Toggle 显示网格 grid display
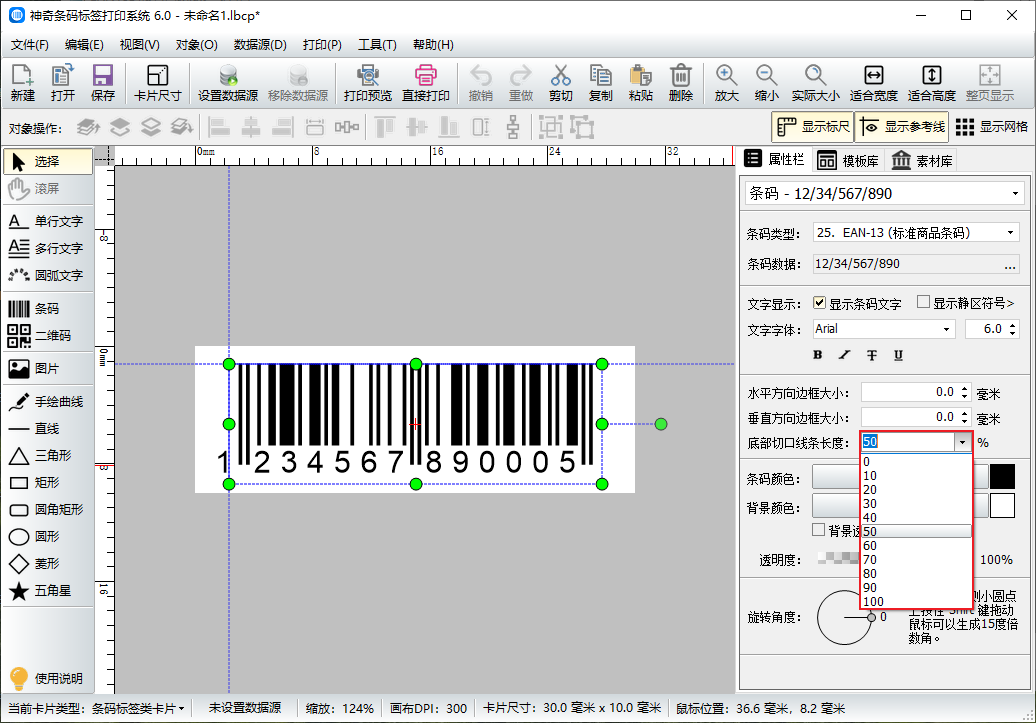1036x723 pixels. 992,127
